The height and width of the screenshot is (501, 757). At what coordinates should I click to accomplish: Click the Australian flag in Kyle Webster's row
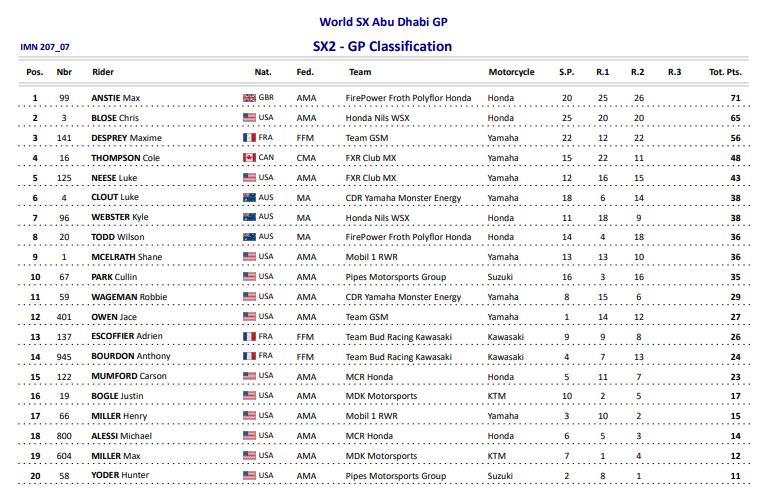250,217
